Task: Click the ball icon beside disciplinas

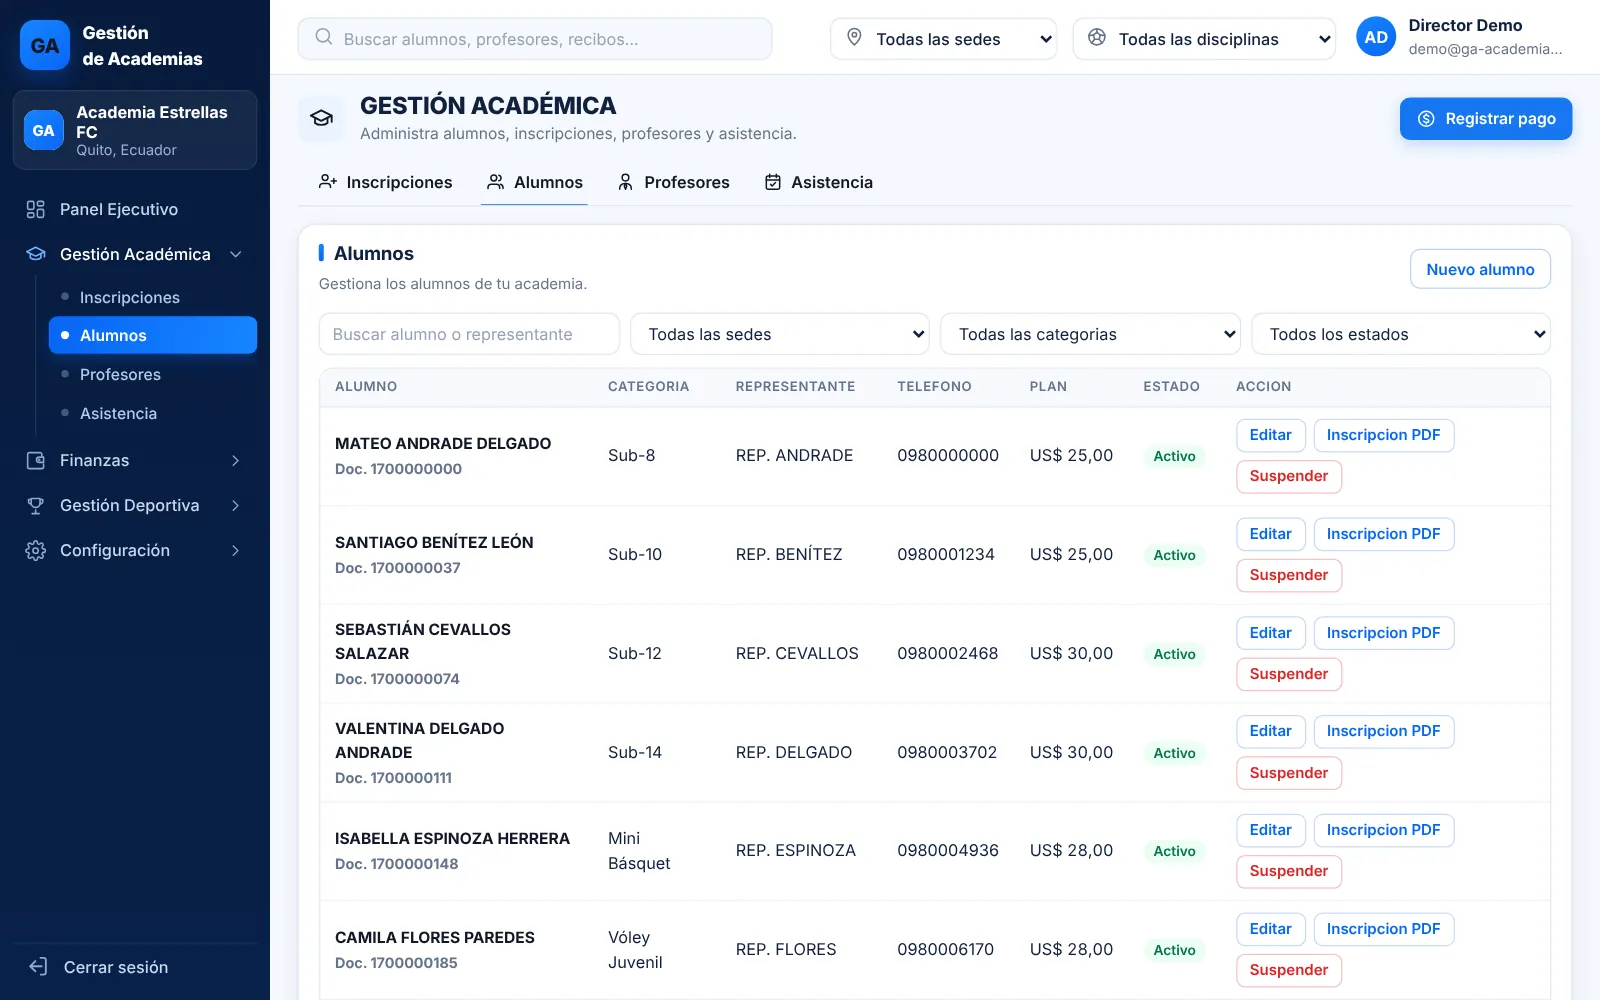Action: point(1097,37)
